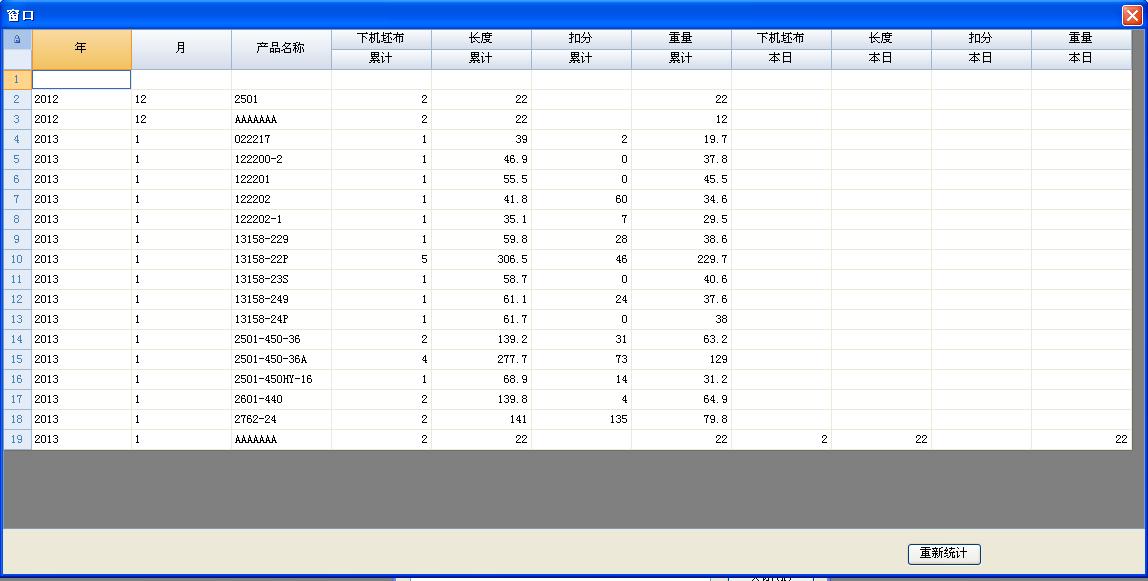Select row header number 10
Viewport: 1148px width, 581px height.
point(17,259)
